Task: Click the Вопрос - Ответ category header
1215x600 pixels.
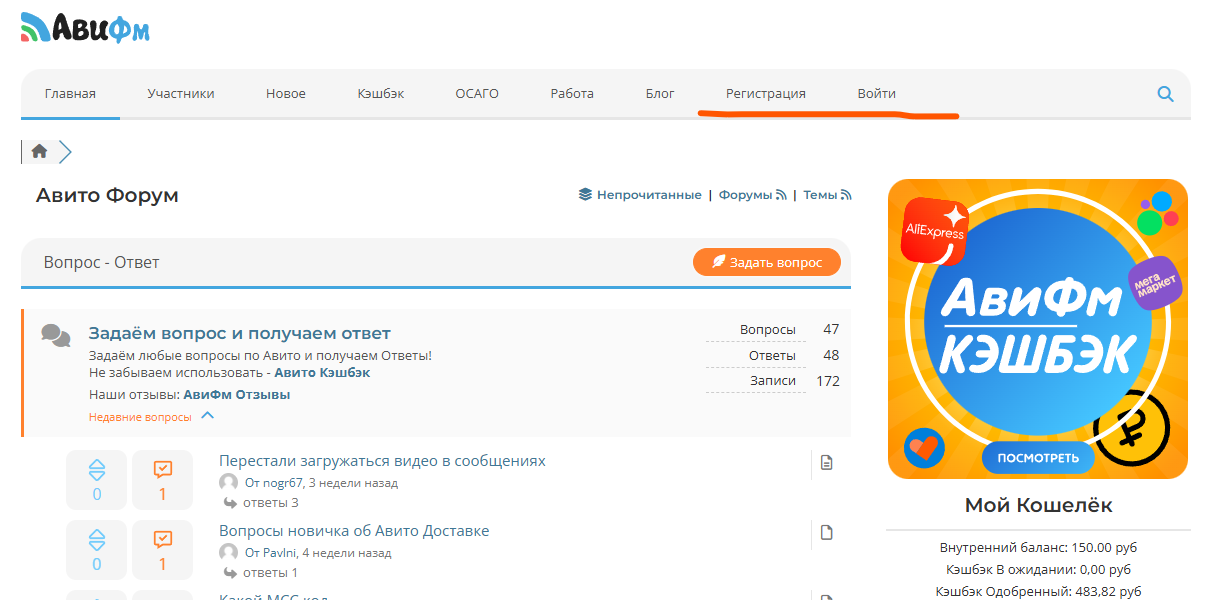Action: [102, 263]
